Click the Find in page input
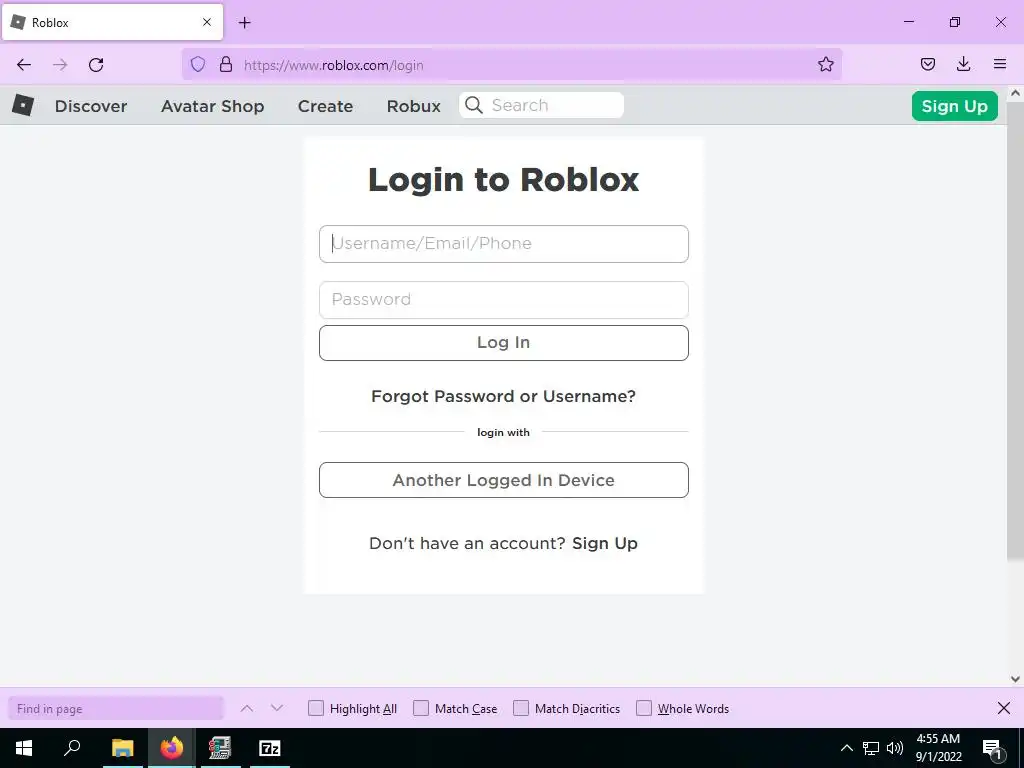The height and width of the screenshot is (768, 1024). [x=116, y=709]
